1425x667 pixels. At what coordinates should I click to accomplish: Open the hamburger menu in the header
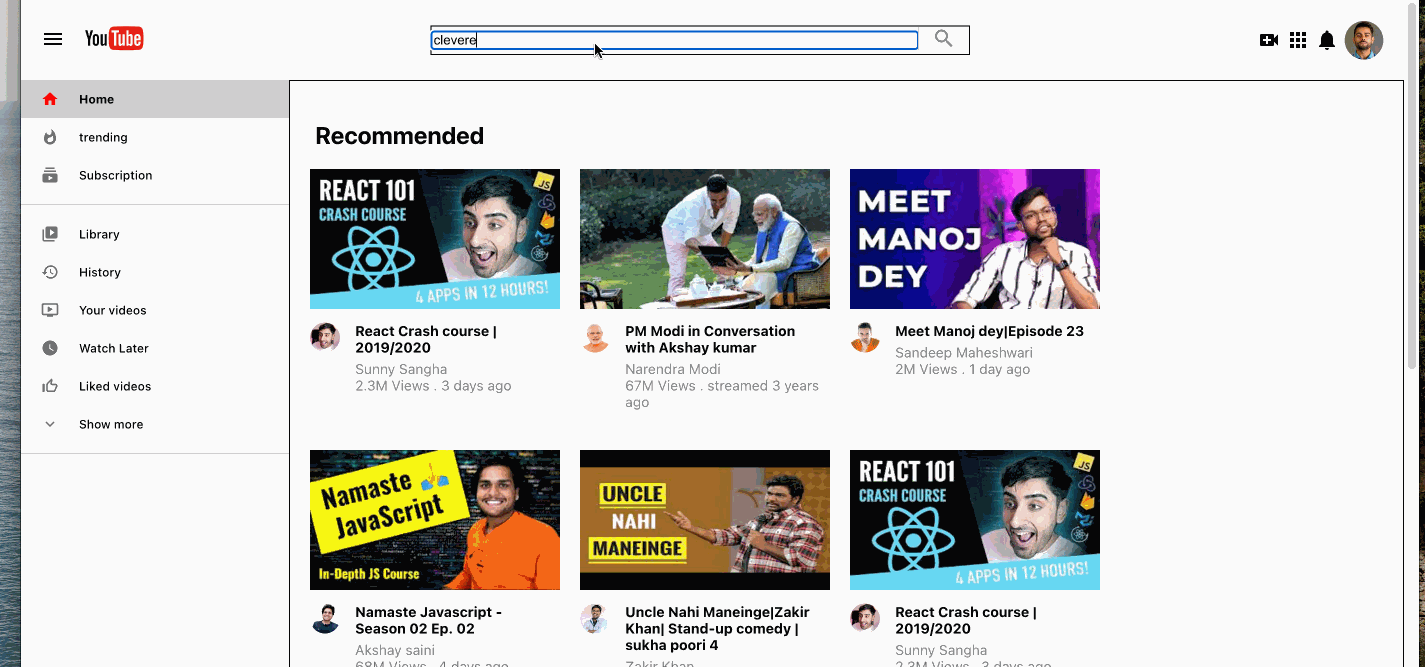53,39
